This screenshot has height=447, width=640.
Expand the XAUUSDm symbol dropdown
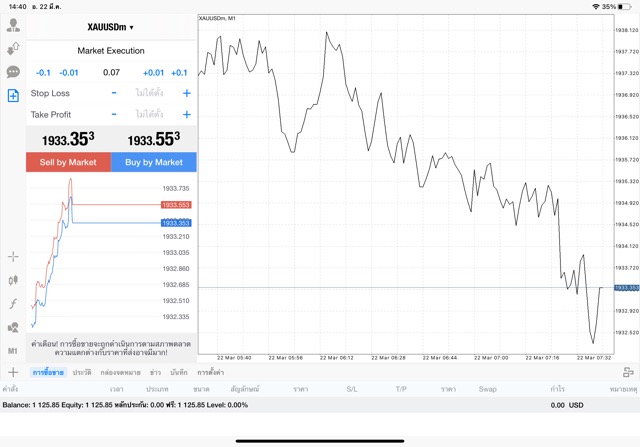[111, 27]
